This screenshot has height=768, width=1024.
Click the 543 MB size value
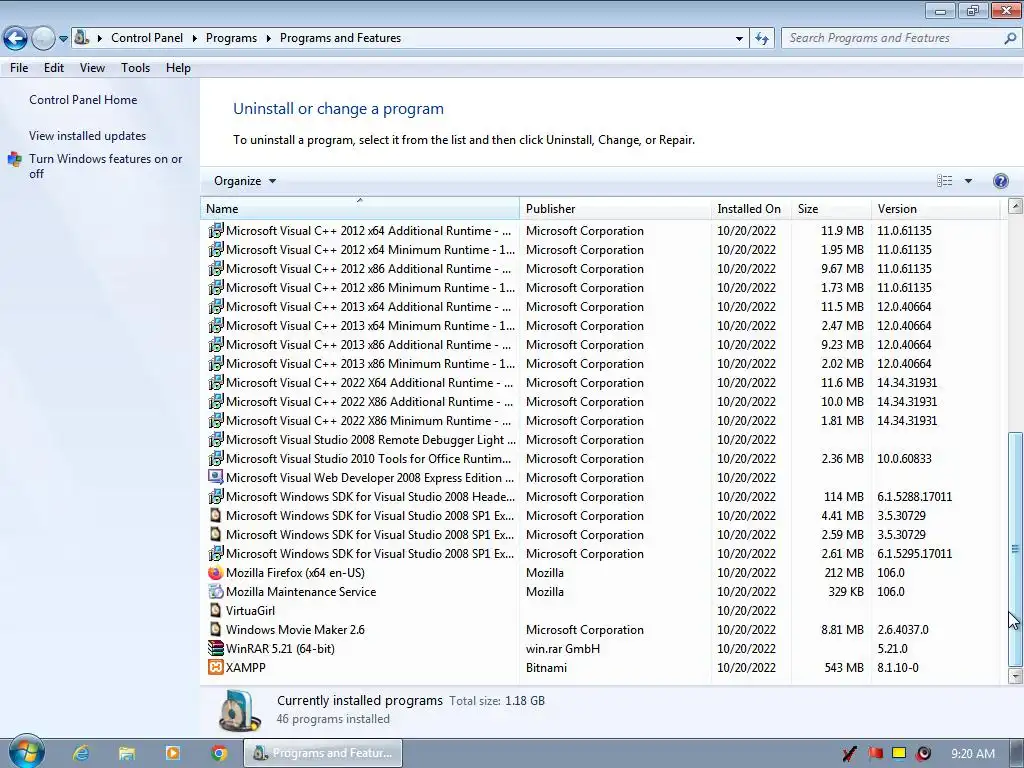click(x=844, y=667)
